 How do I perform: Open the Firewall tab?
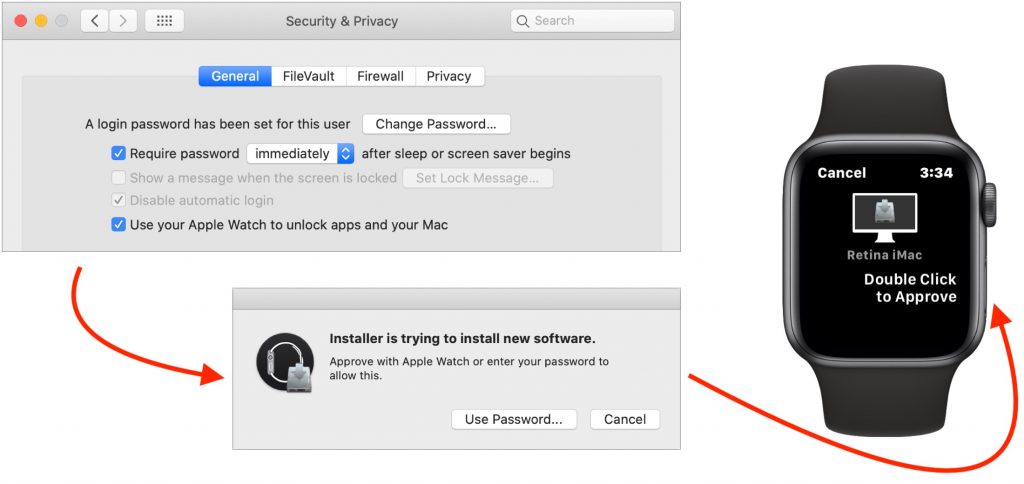click(x=380, y=76)
